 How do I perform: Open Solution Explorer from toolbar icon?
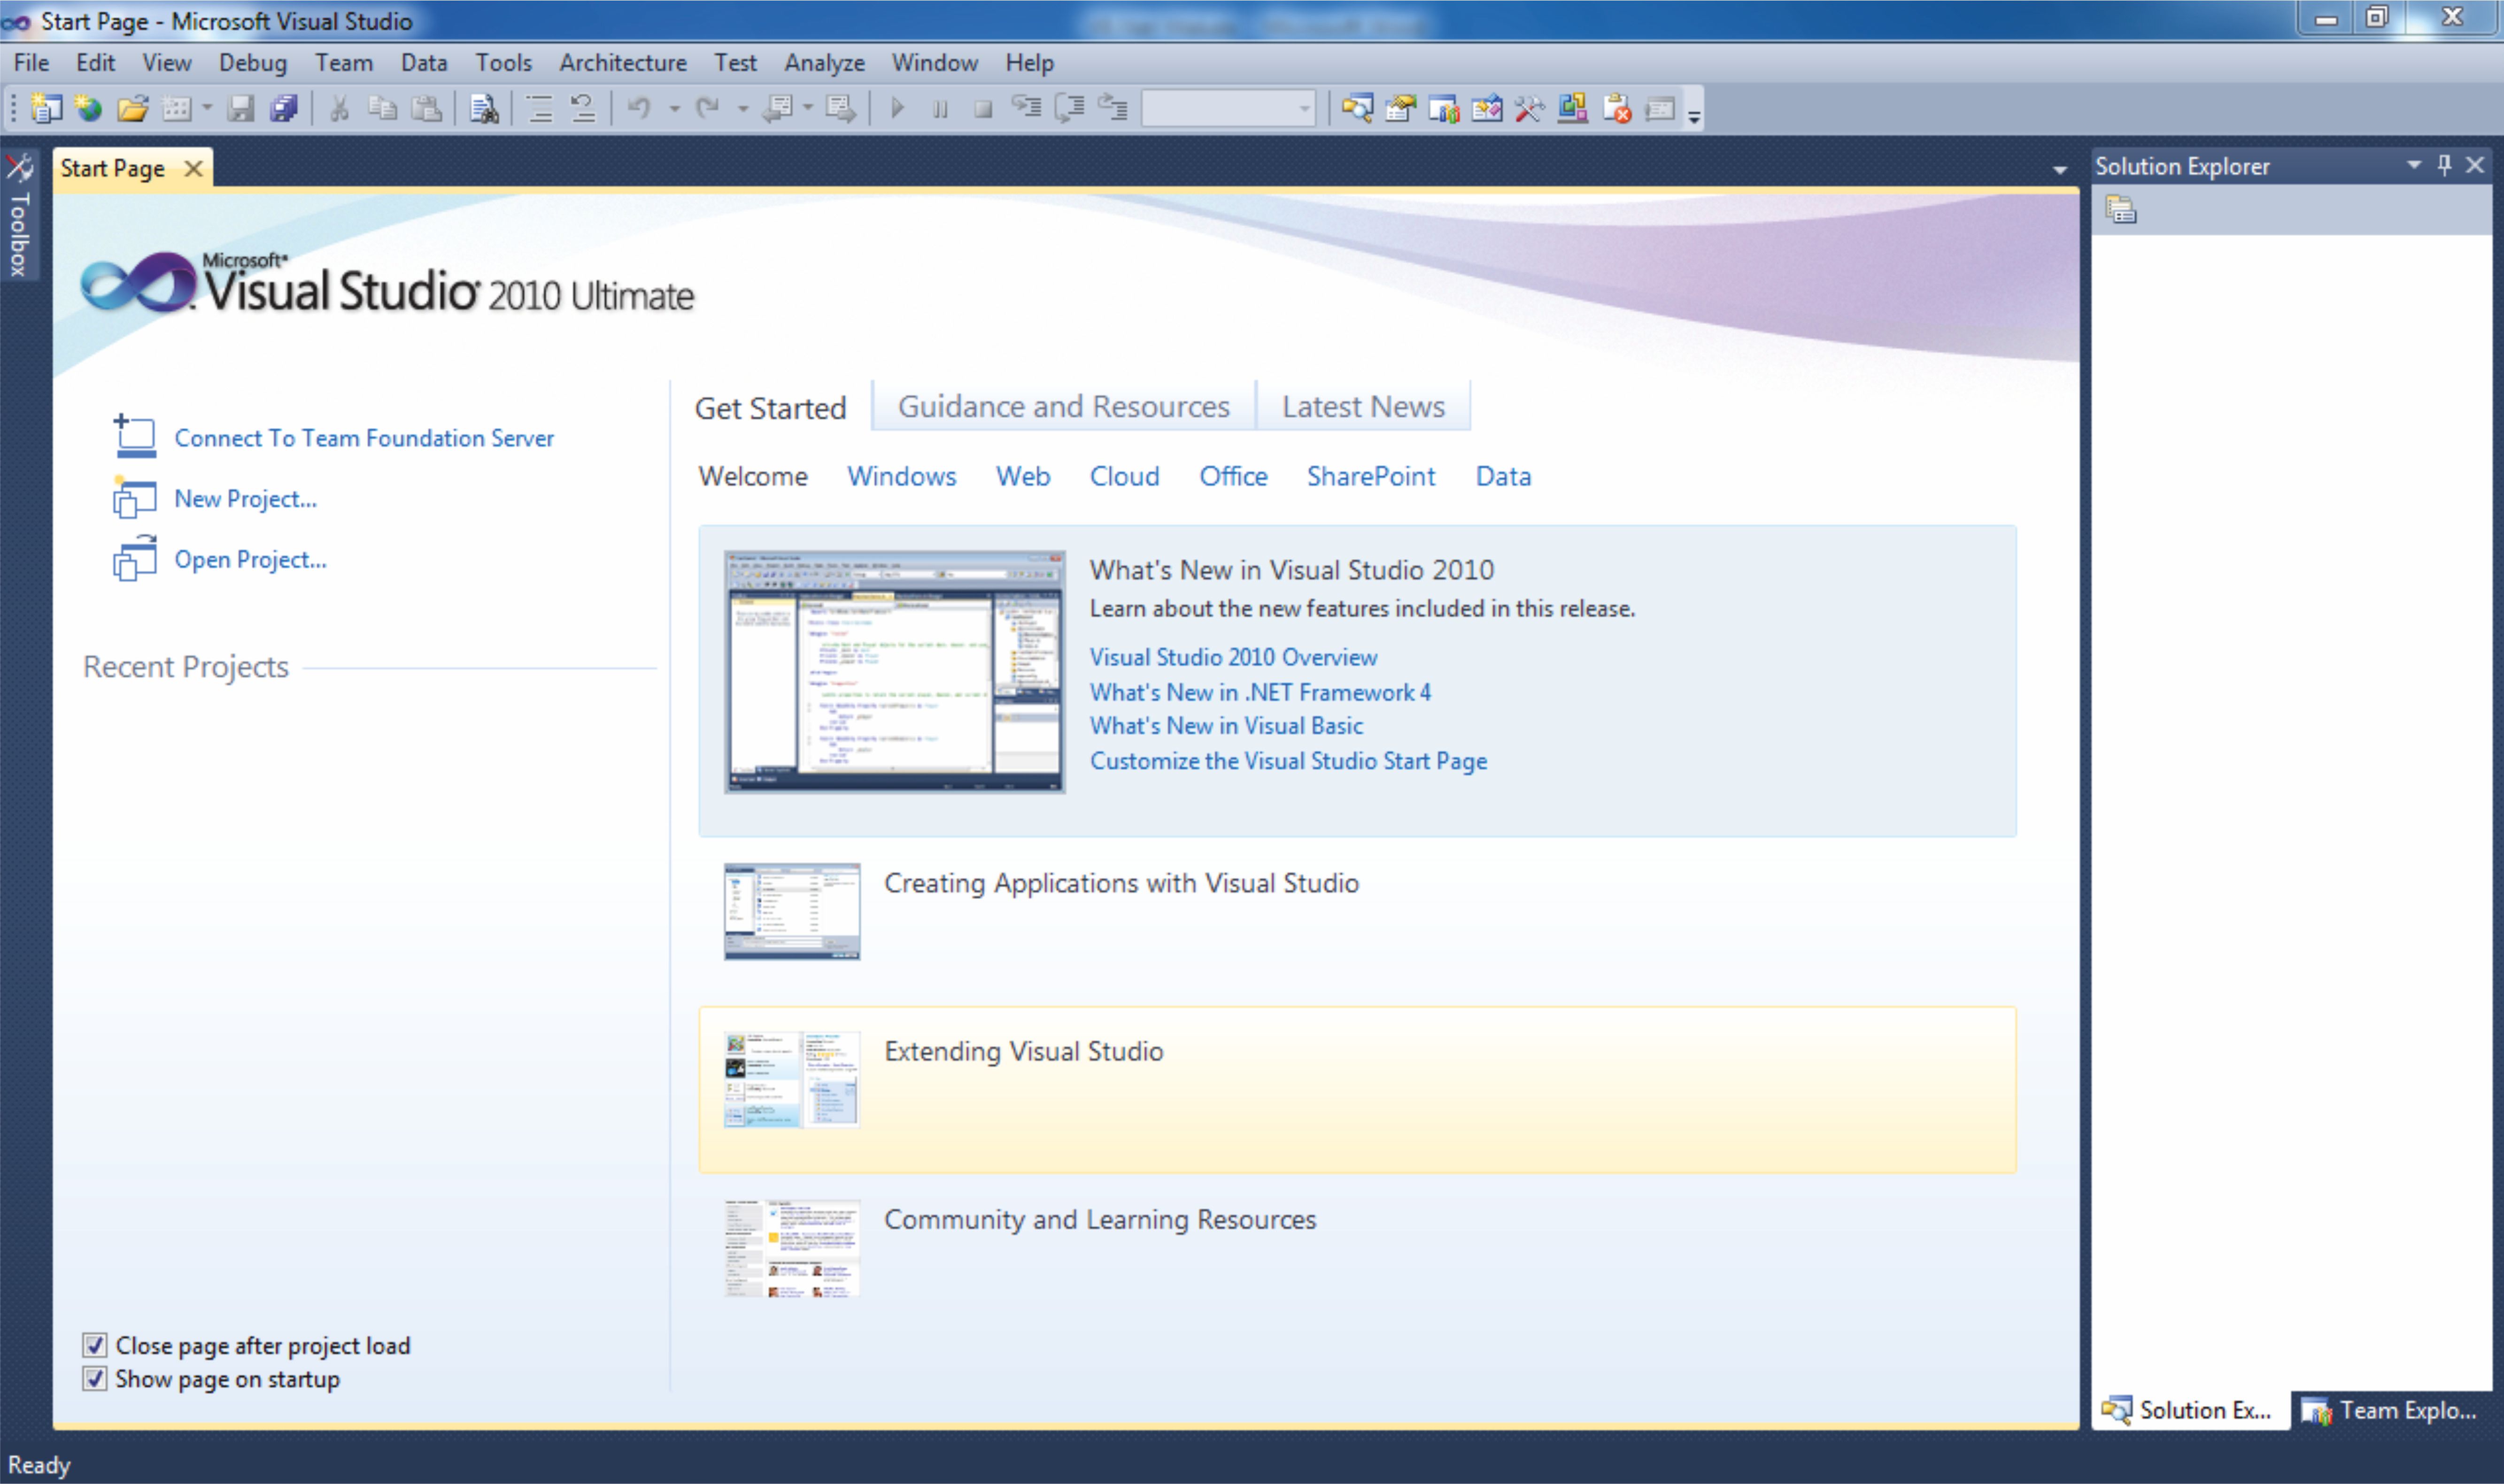1357,108
